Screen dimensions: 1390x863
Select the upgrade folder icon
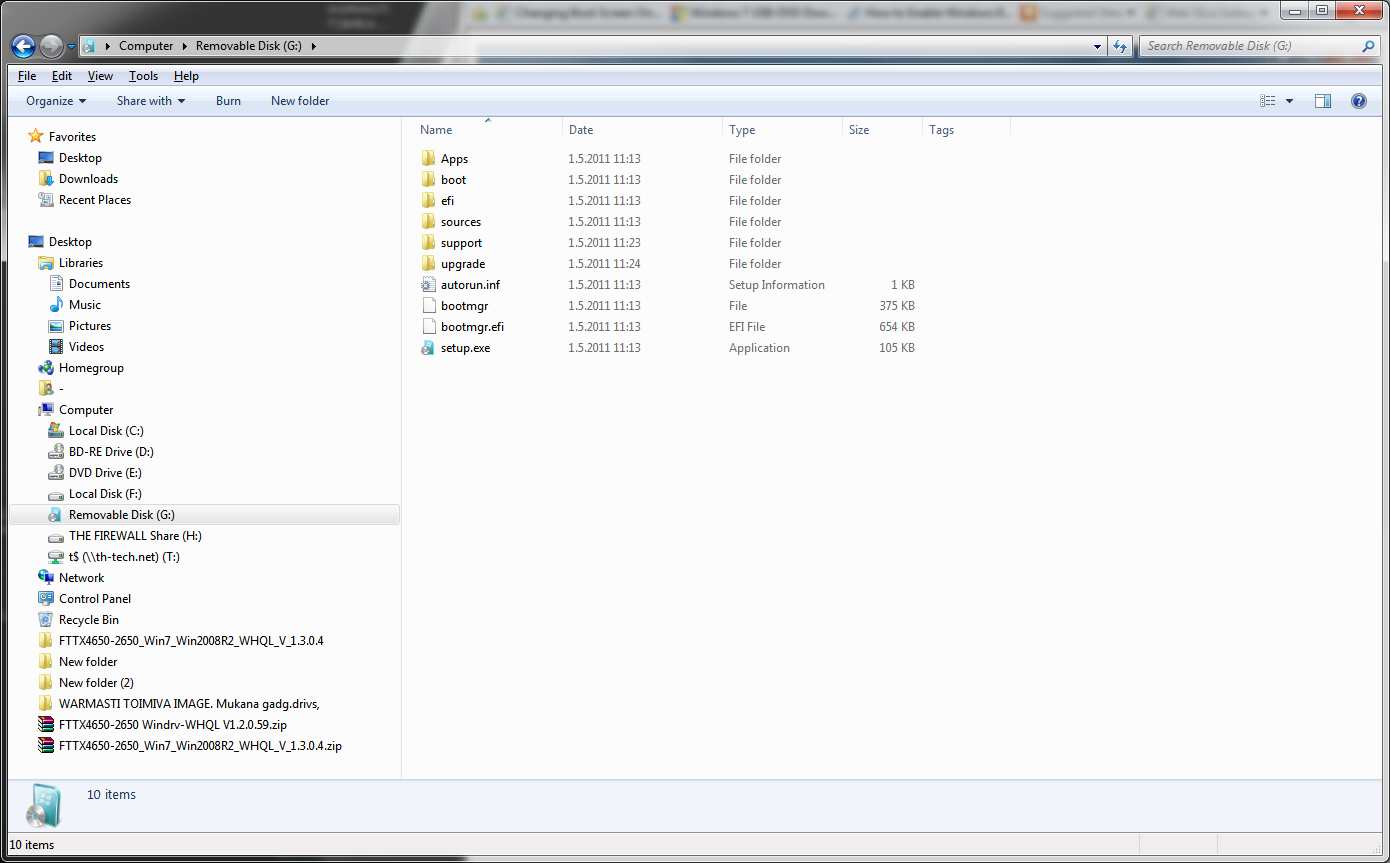(429, 264)
